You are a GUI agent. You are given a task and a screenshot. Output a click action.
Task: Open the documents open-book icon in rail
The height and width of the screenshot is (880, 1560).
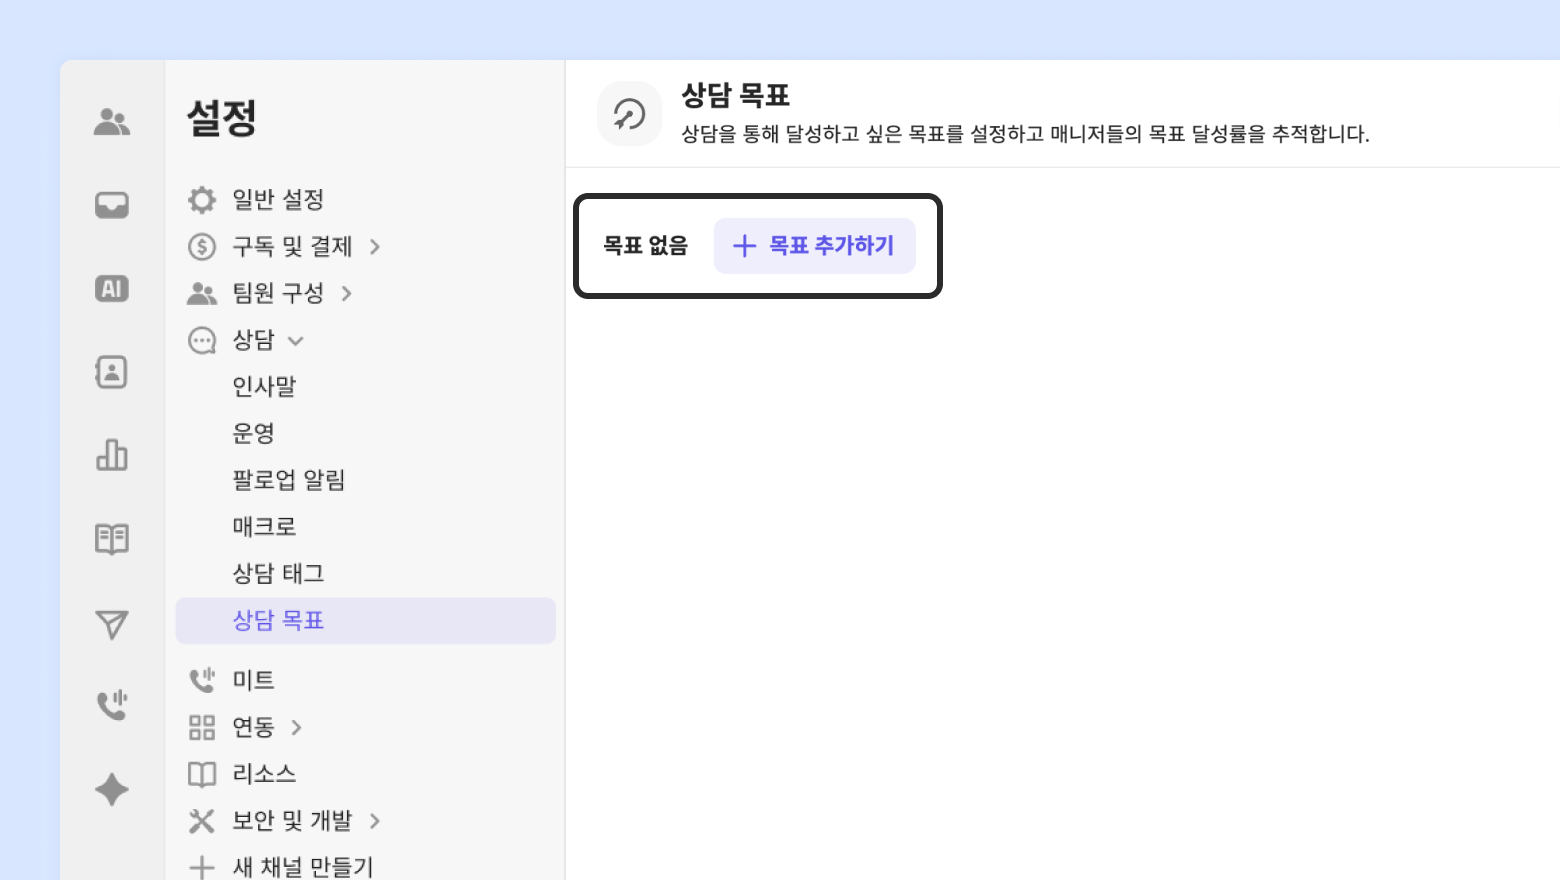[x=112, y=539]
